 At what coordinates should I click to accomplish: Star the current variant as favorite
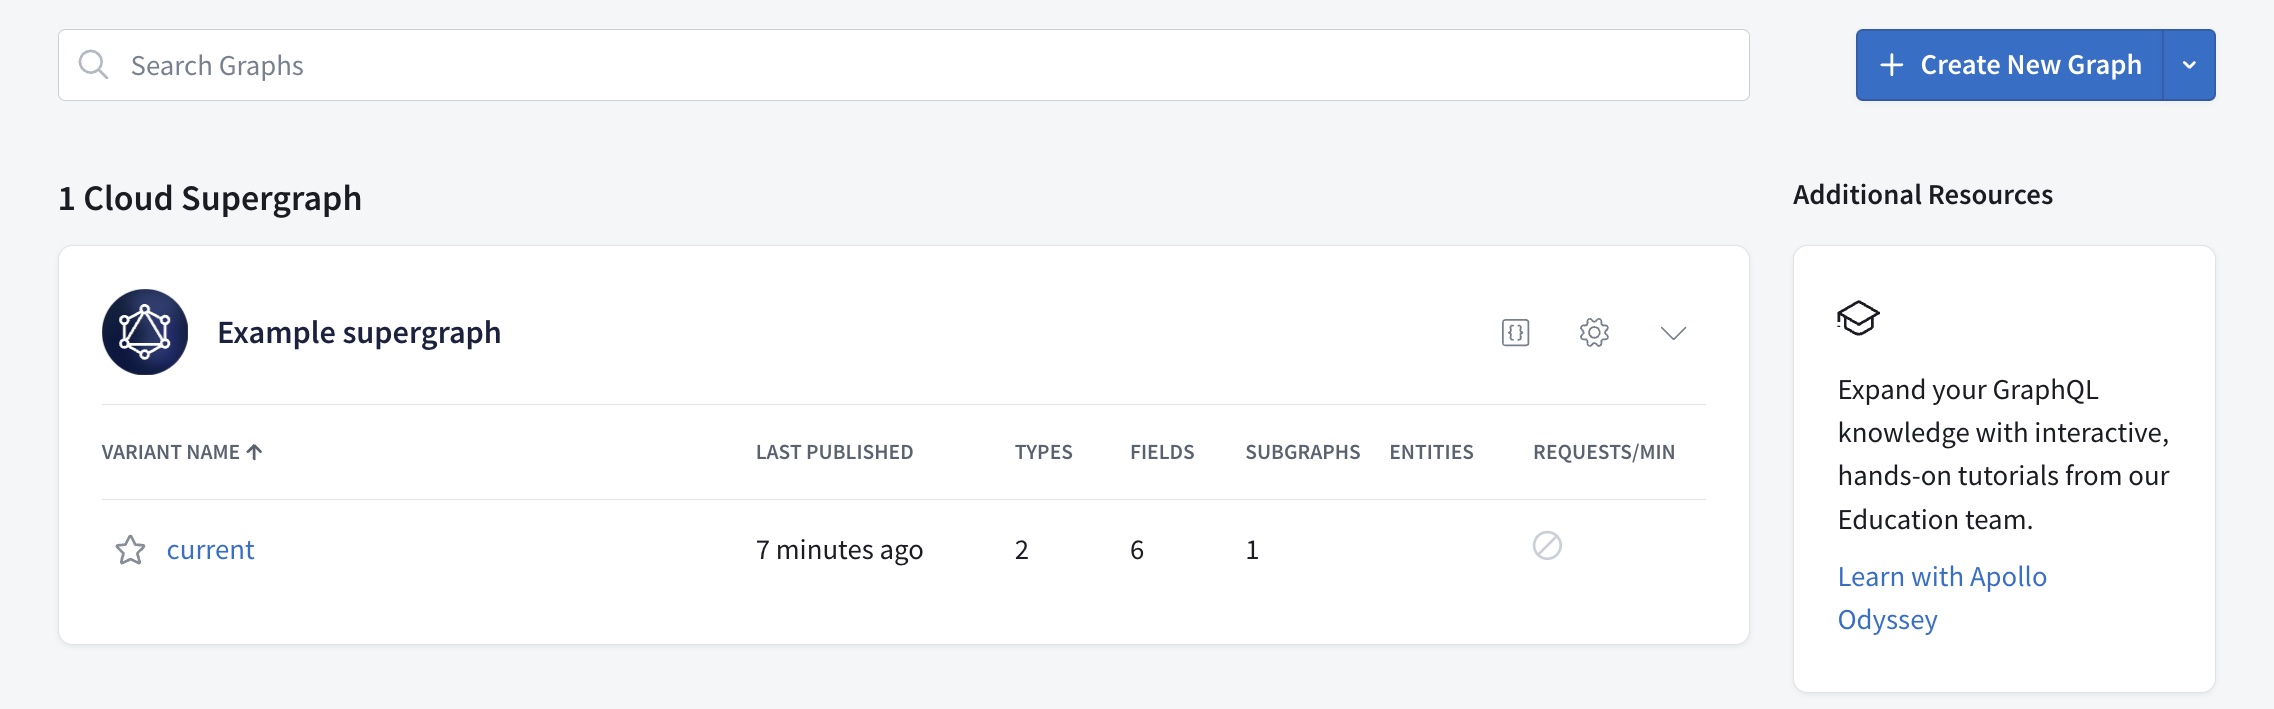(x=130, y=550)
